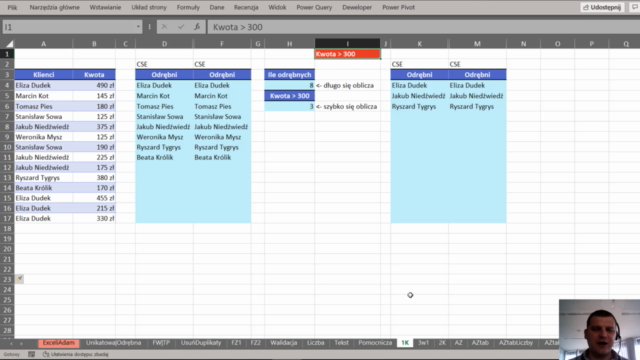Select column I header
Viewport: 640px width, 360px height.
point(347,44)
